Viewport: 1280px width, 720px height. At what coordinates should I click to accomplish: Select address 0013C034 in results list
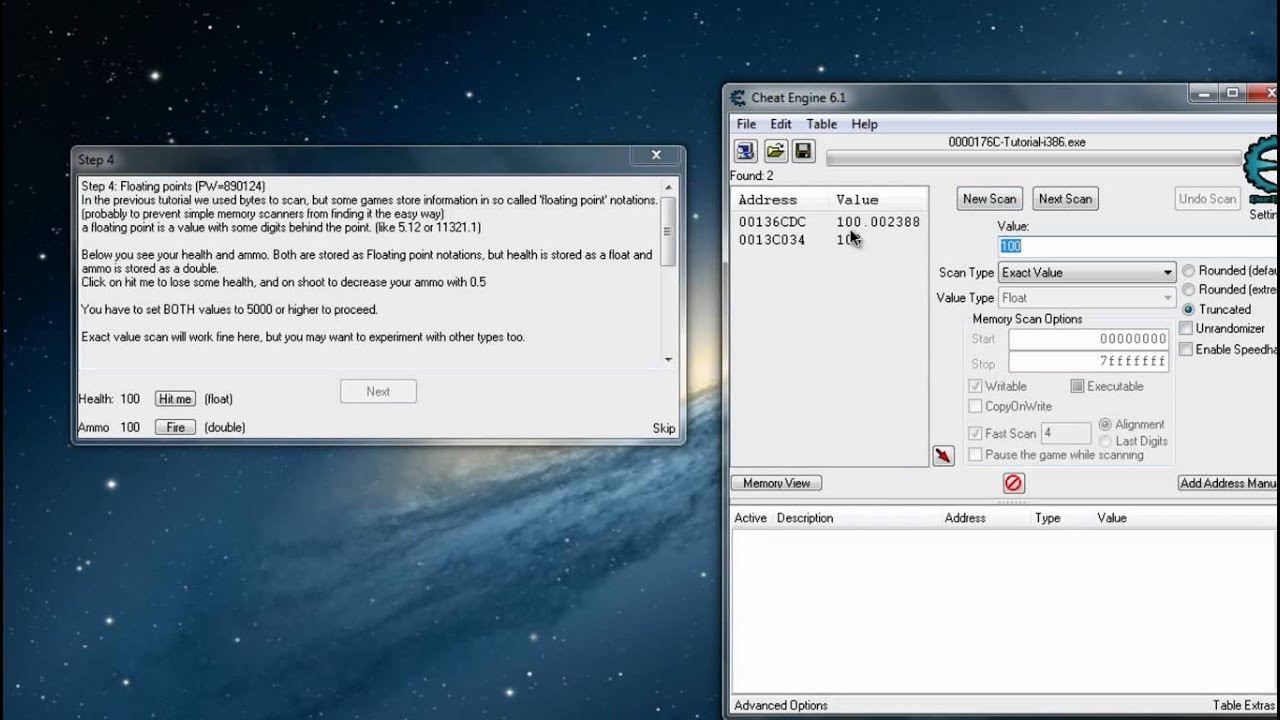pyautogui.click(x=772, y=240)
